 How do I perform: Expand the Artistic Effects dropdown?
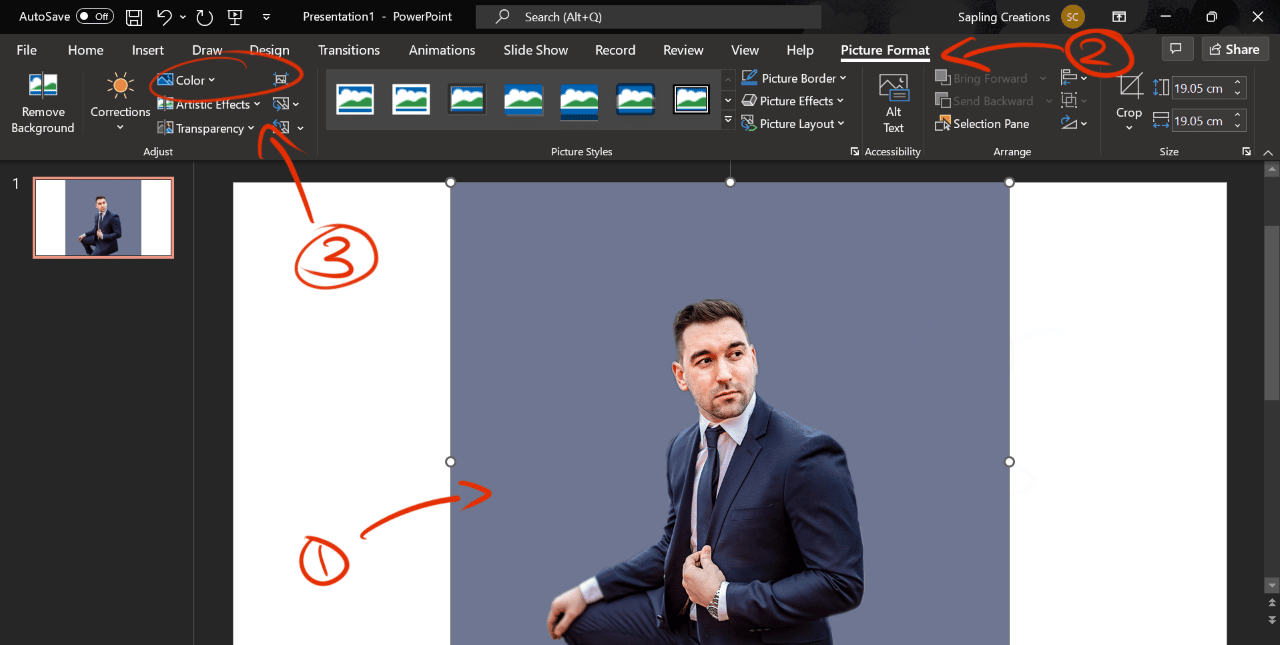pyautogui.click(x=208, y=104)
